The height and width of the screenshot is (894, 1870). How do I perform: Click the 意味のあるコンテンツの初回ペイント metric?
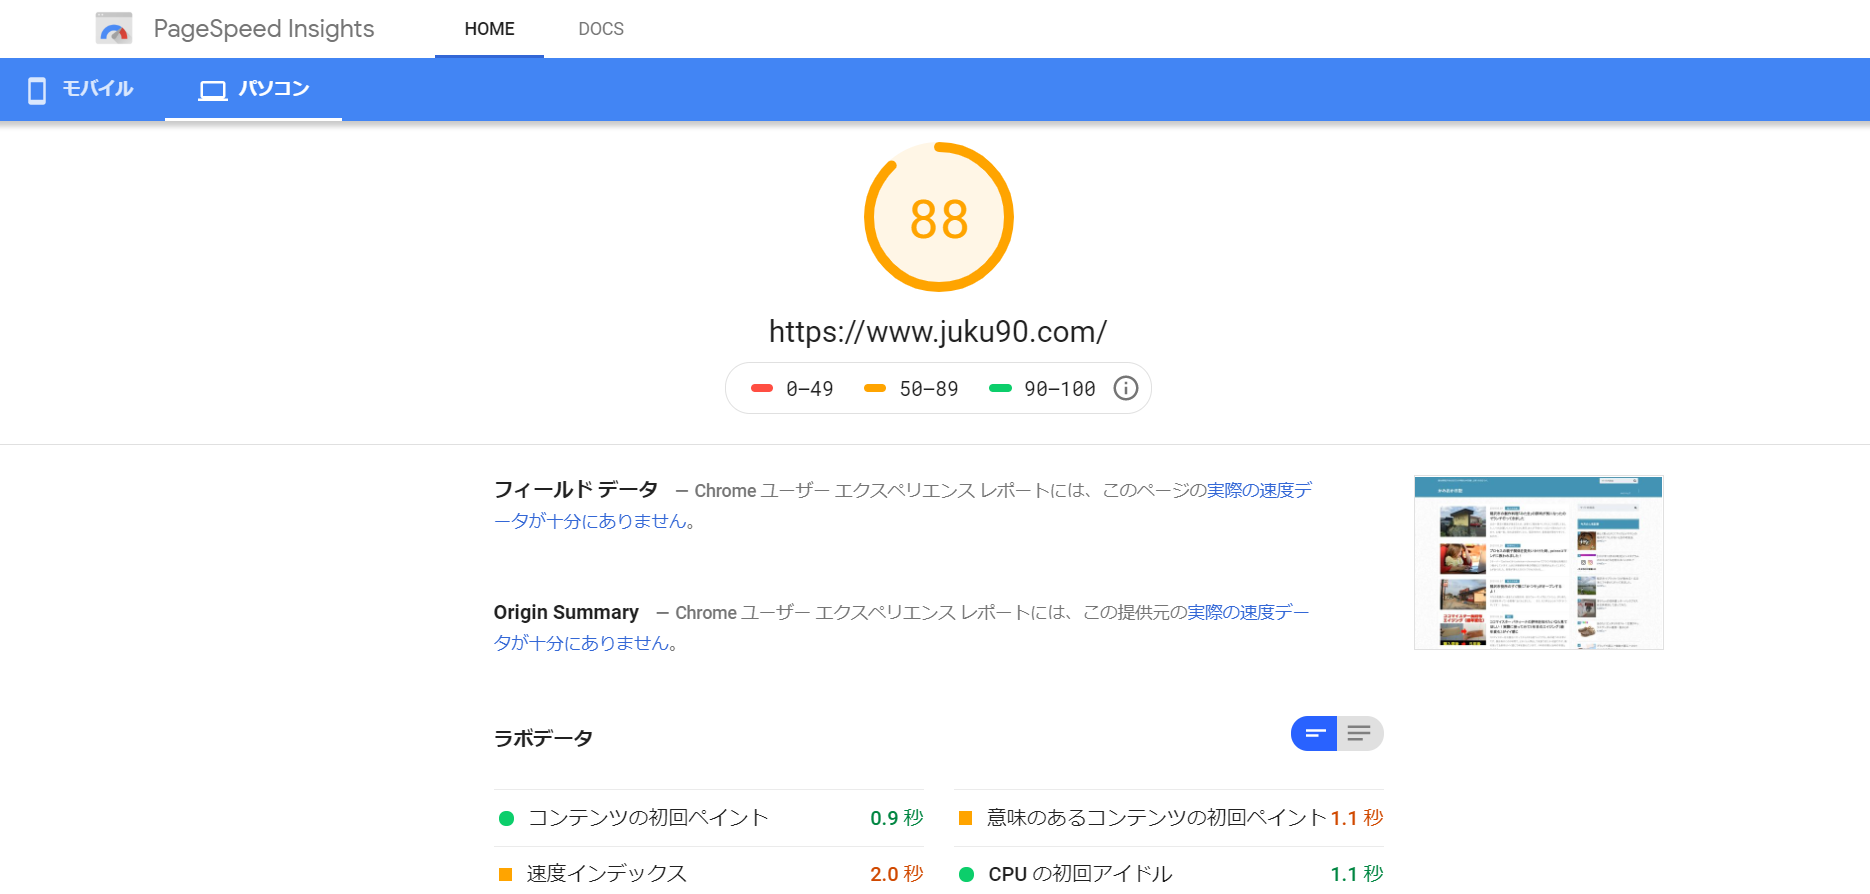[x=1169, y=818]
